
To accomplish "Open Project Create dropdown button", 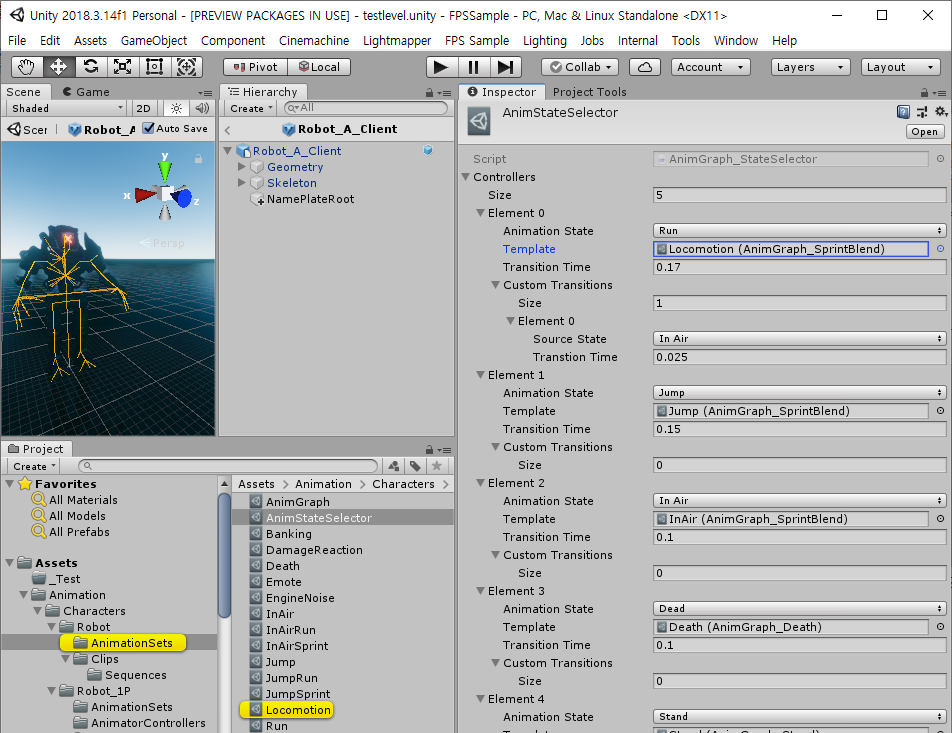I will click(34, 466).
